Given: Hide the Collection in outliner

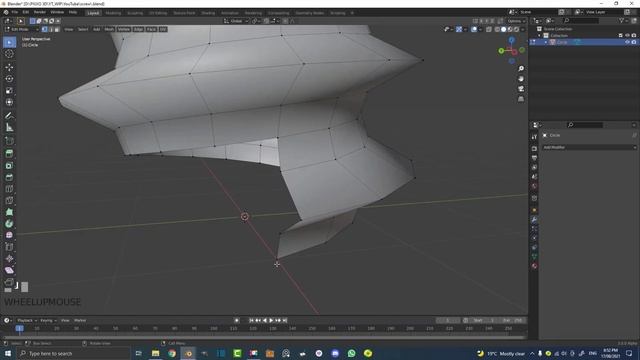Looking at the screenshot, I should point(627,36).
